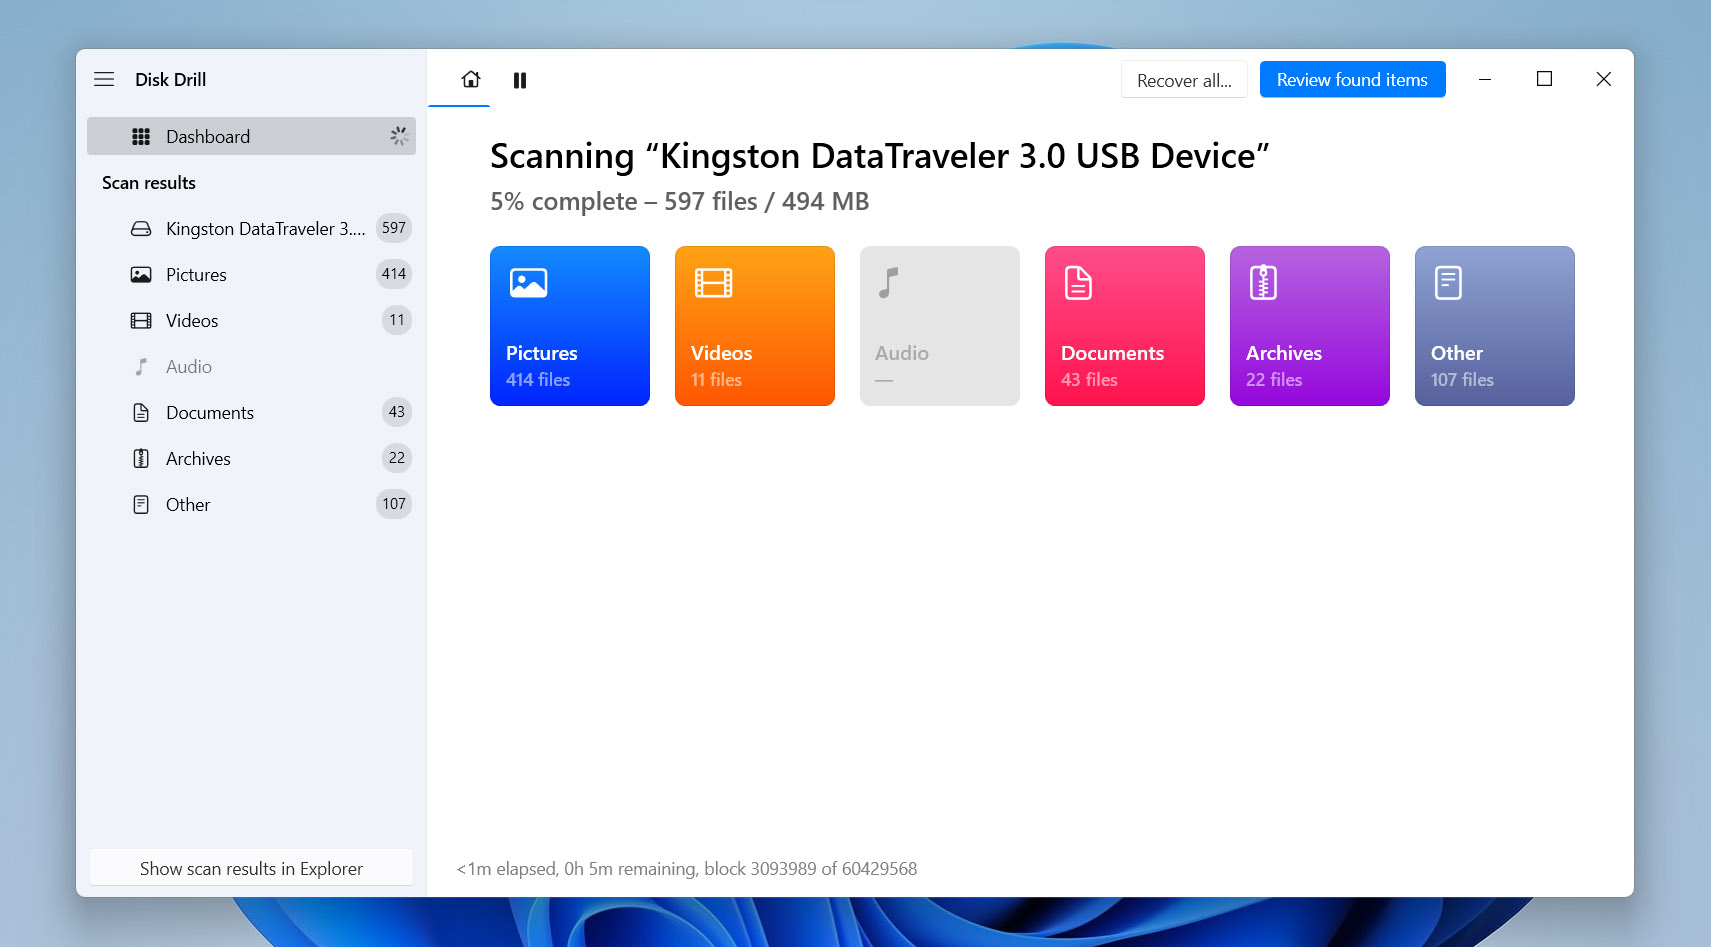Screen dimensions: 1711x947
Task: Open Archives in the sidebar
Action: point(251,458)
